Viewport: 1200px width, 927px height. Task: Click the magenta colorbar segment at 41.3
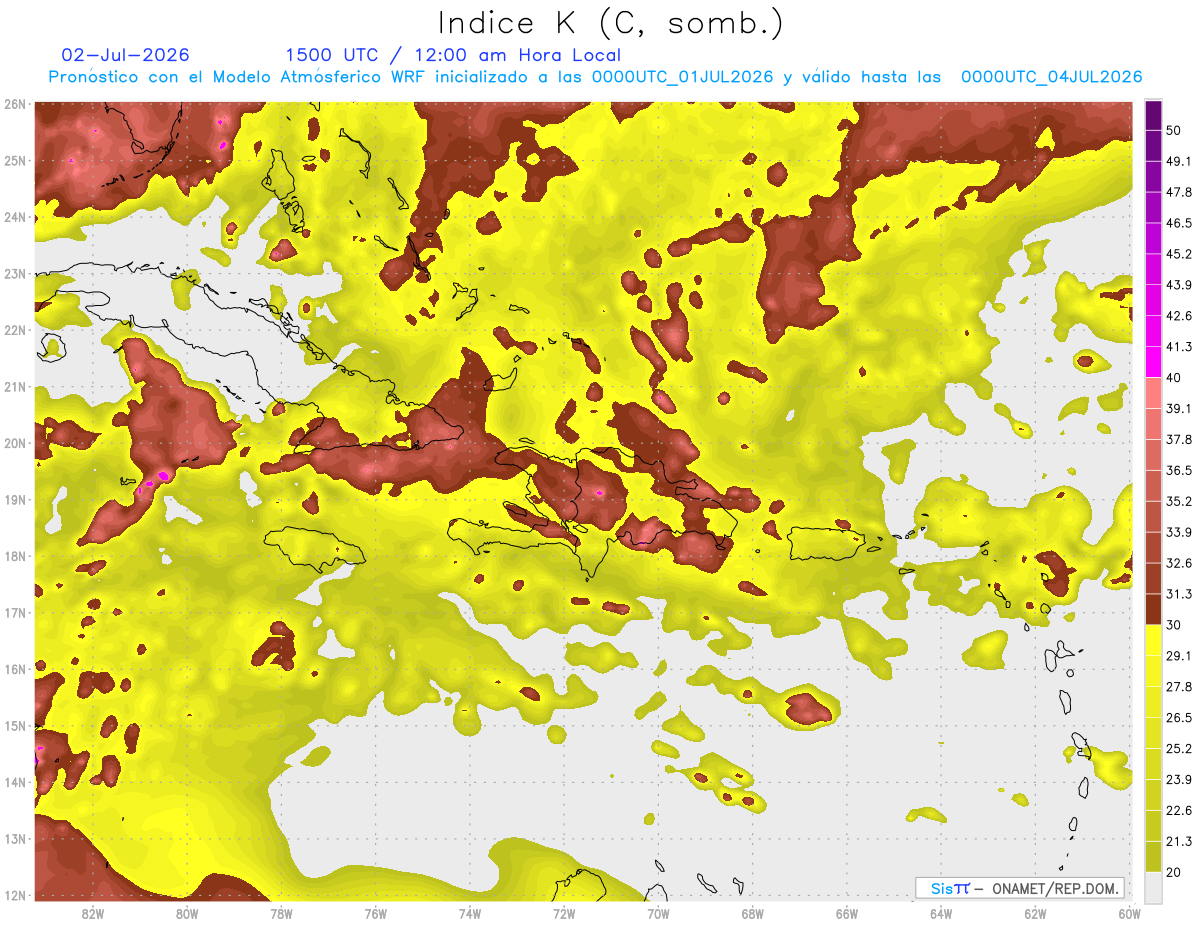pos(1153,360)
